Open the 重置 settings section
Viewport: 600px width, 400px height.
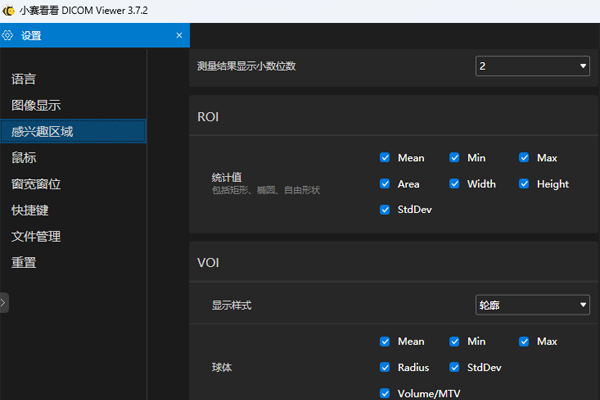[23, 262]
